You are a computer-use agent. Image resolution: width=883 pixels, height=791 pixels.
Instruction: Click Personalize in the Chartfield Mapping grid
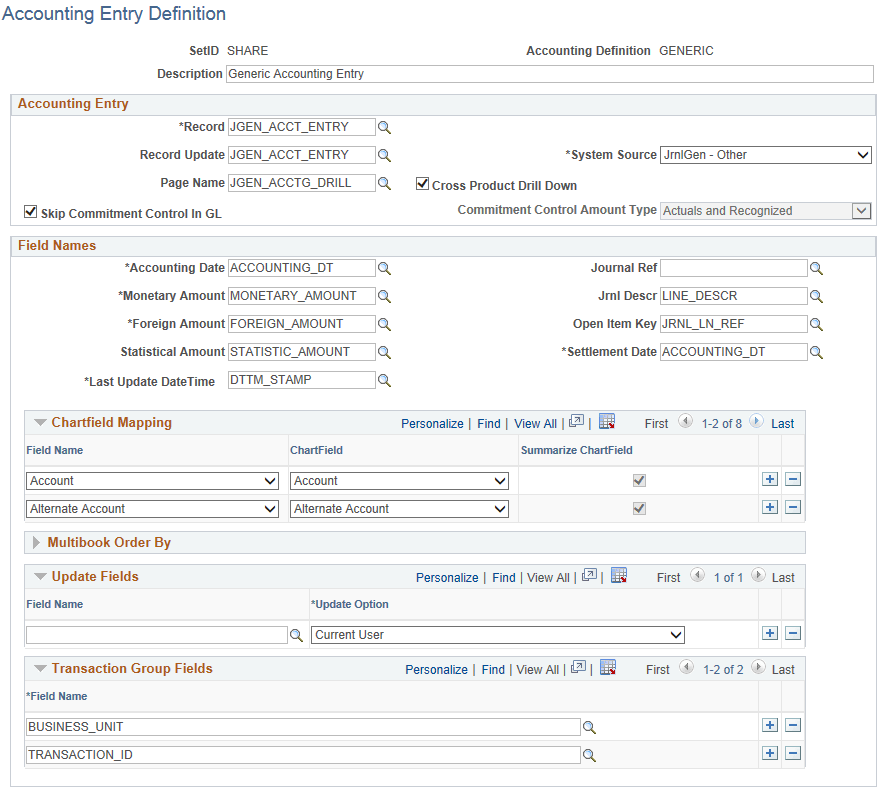432,423
